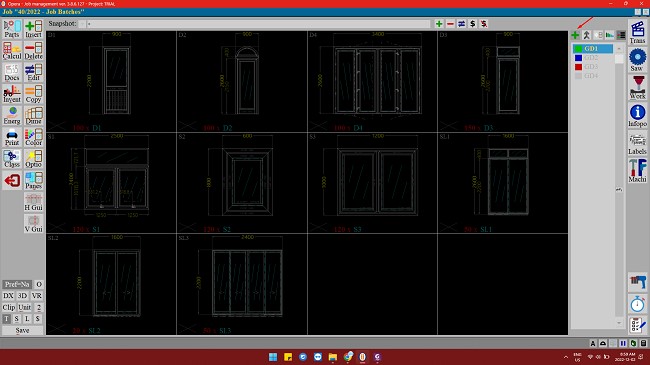The image size is (650, 365).
Task: Open the Saw cutting tool
Action: [637, 60]
